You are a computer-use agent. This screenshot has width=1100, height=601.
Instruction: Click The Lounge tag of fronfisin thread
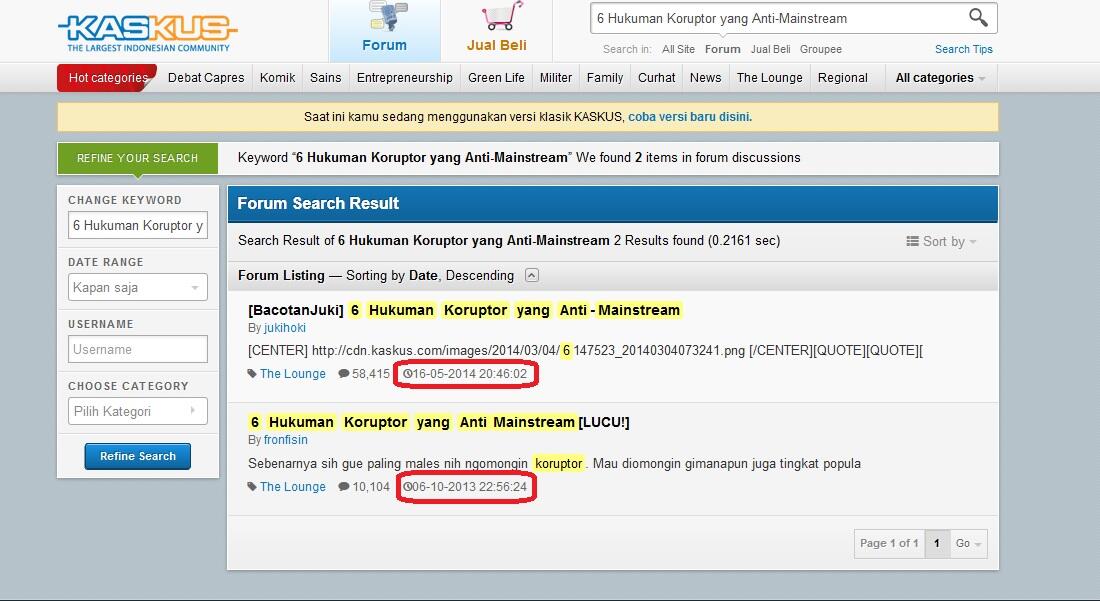[293, 487]
